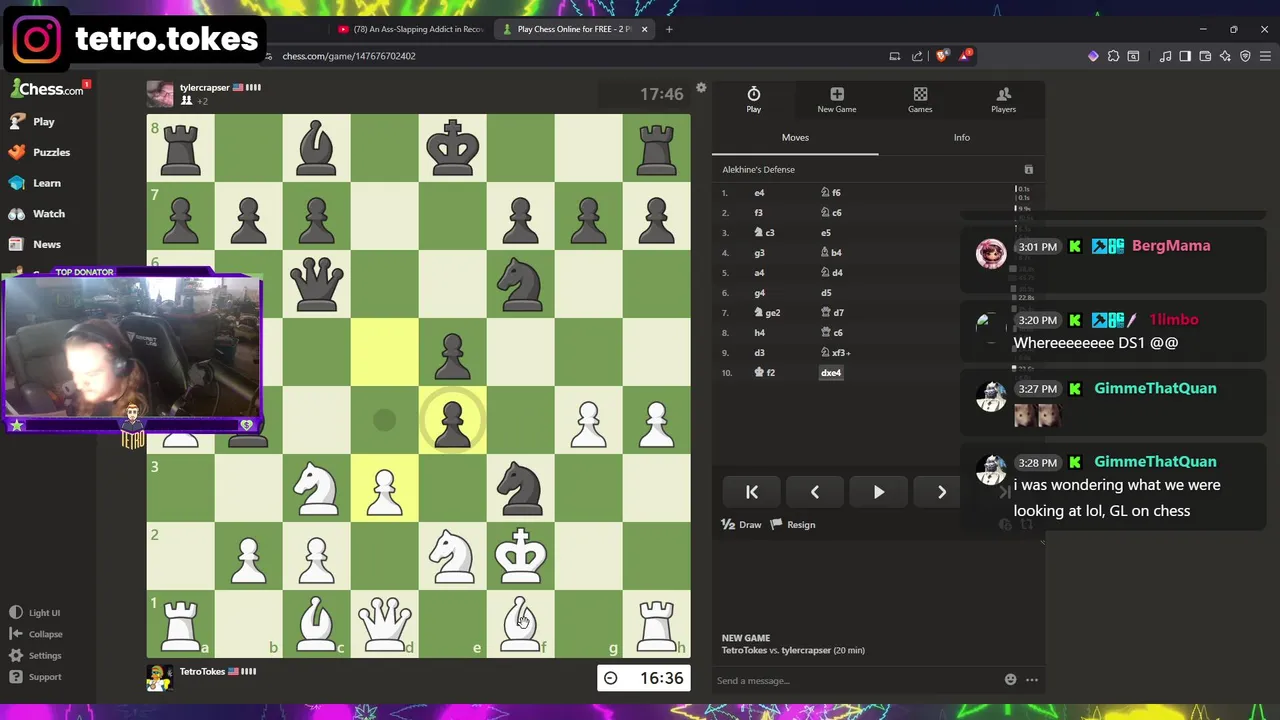This screenshot has height=720, width=1280.
Task: Close the Play Chess Online tab
Action: click(644, 29)
